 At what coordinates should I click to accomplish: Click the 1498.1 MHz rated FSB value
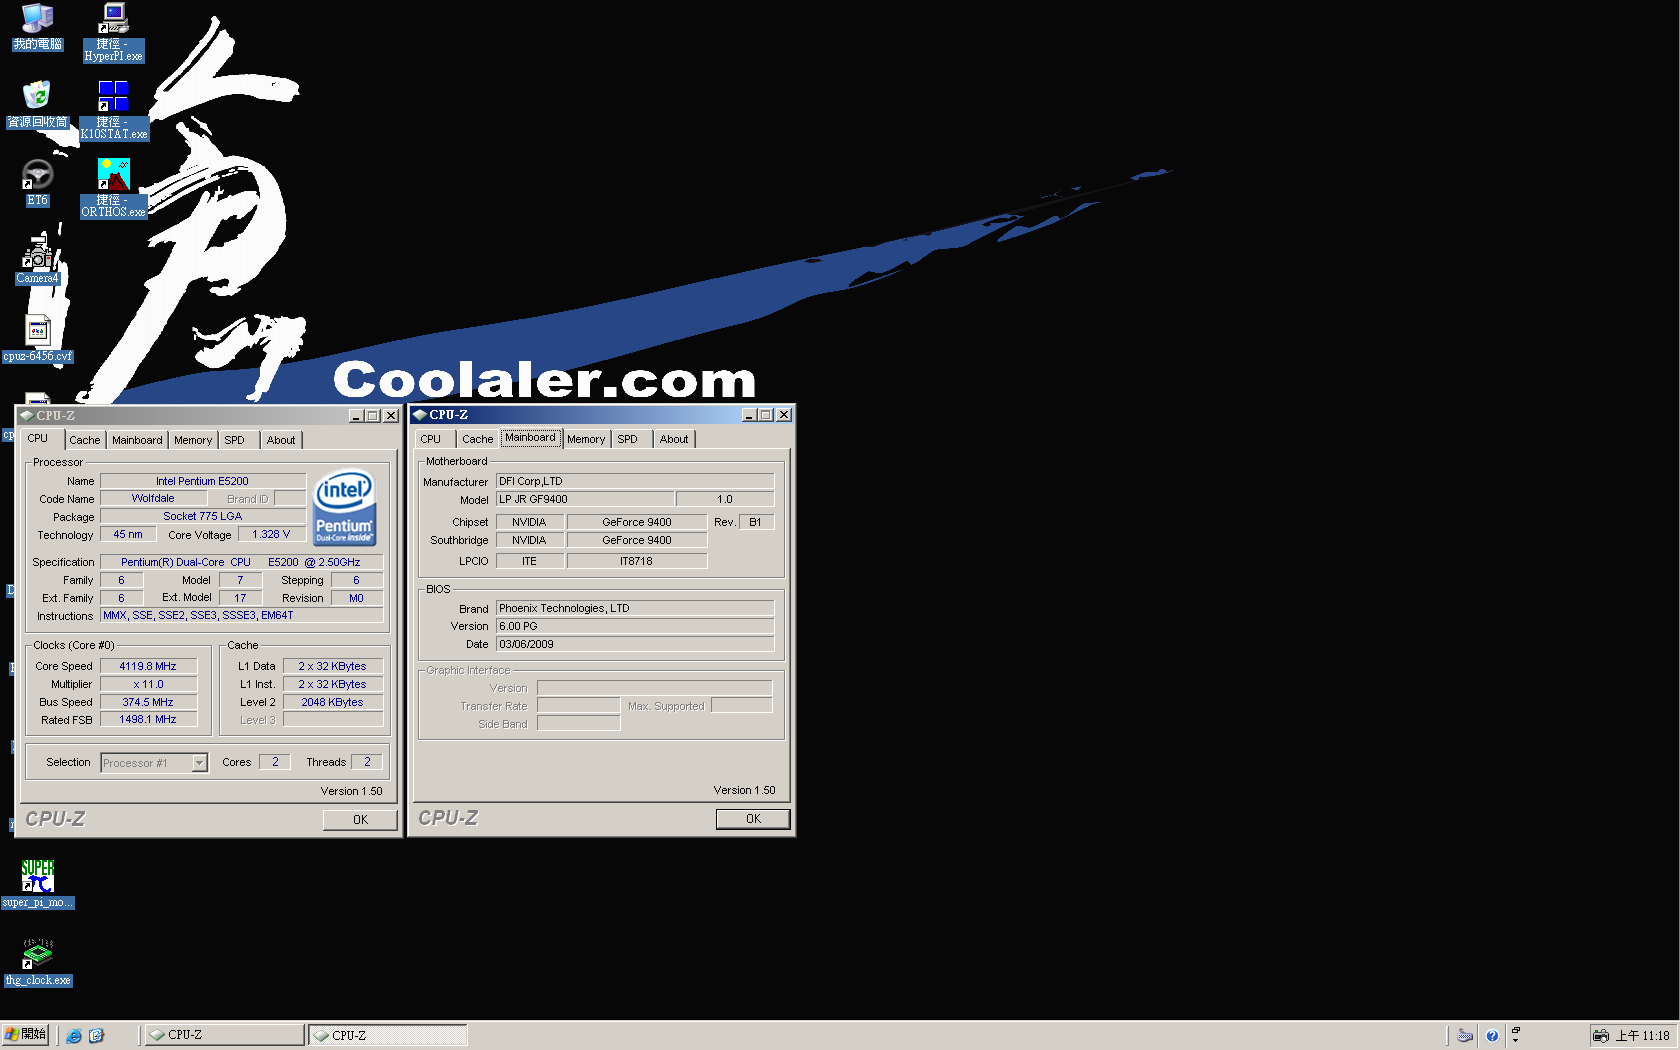(148, 719)
